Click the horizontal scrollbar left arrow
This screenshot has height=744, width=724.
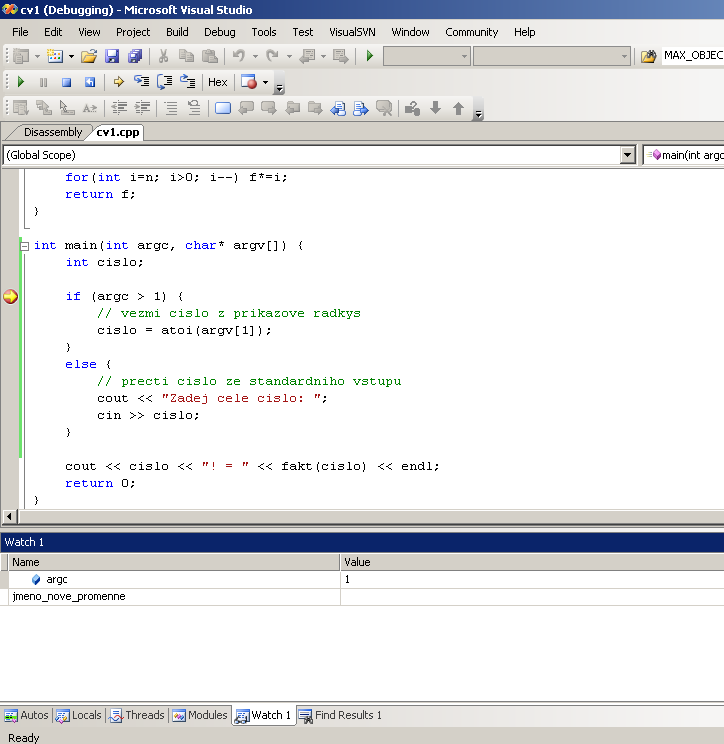[x=9, y=516]
